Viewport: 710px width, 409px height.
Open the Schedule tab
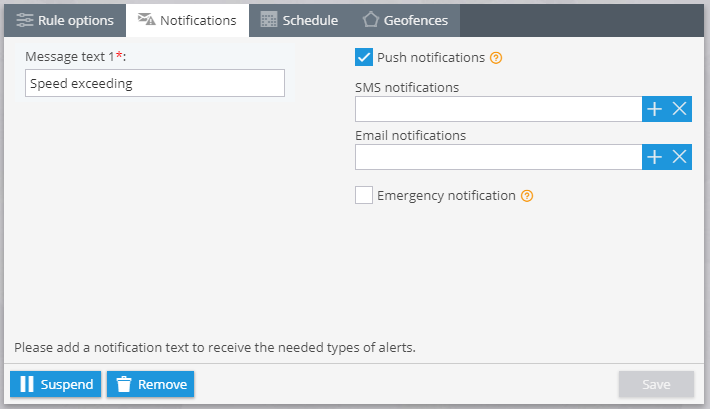[x=298, y=19]
